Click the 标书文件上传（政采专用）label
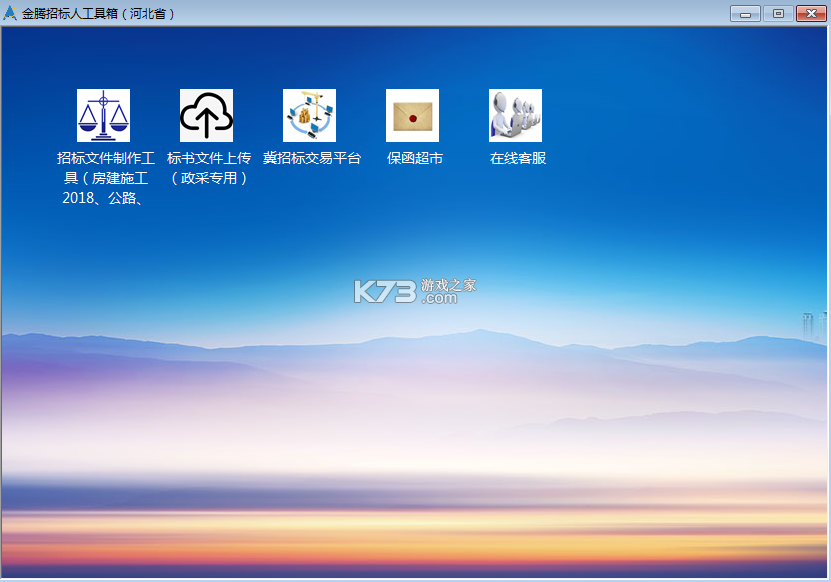831x582 pixels. click(208, 168)
